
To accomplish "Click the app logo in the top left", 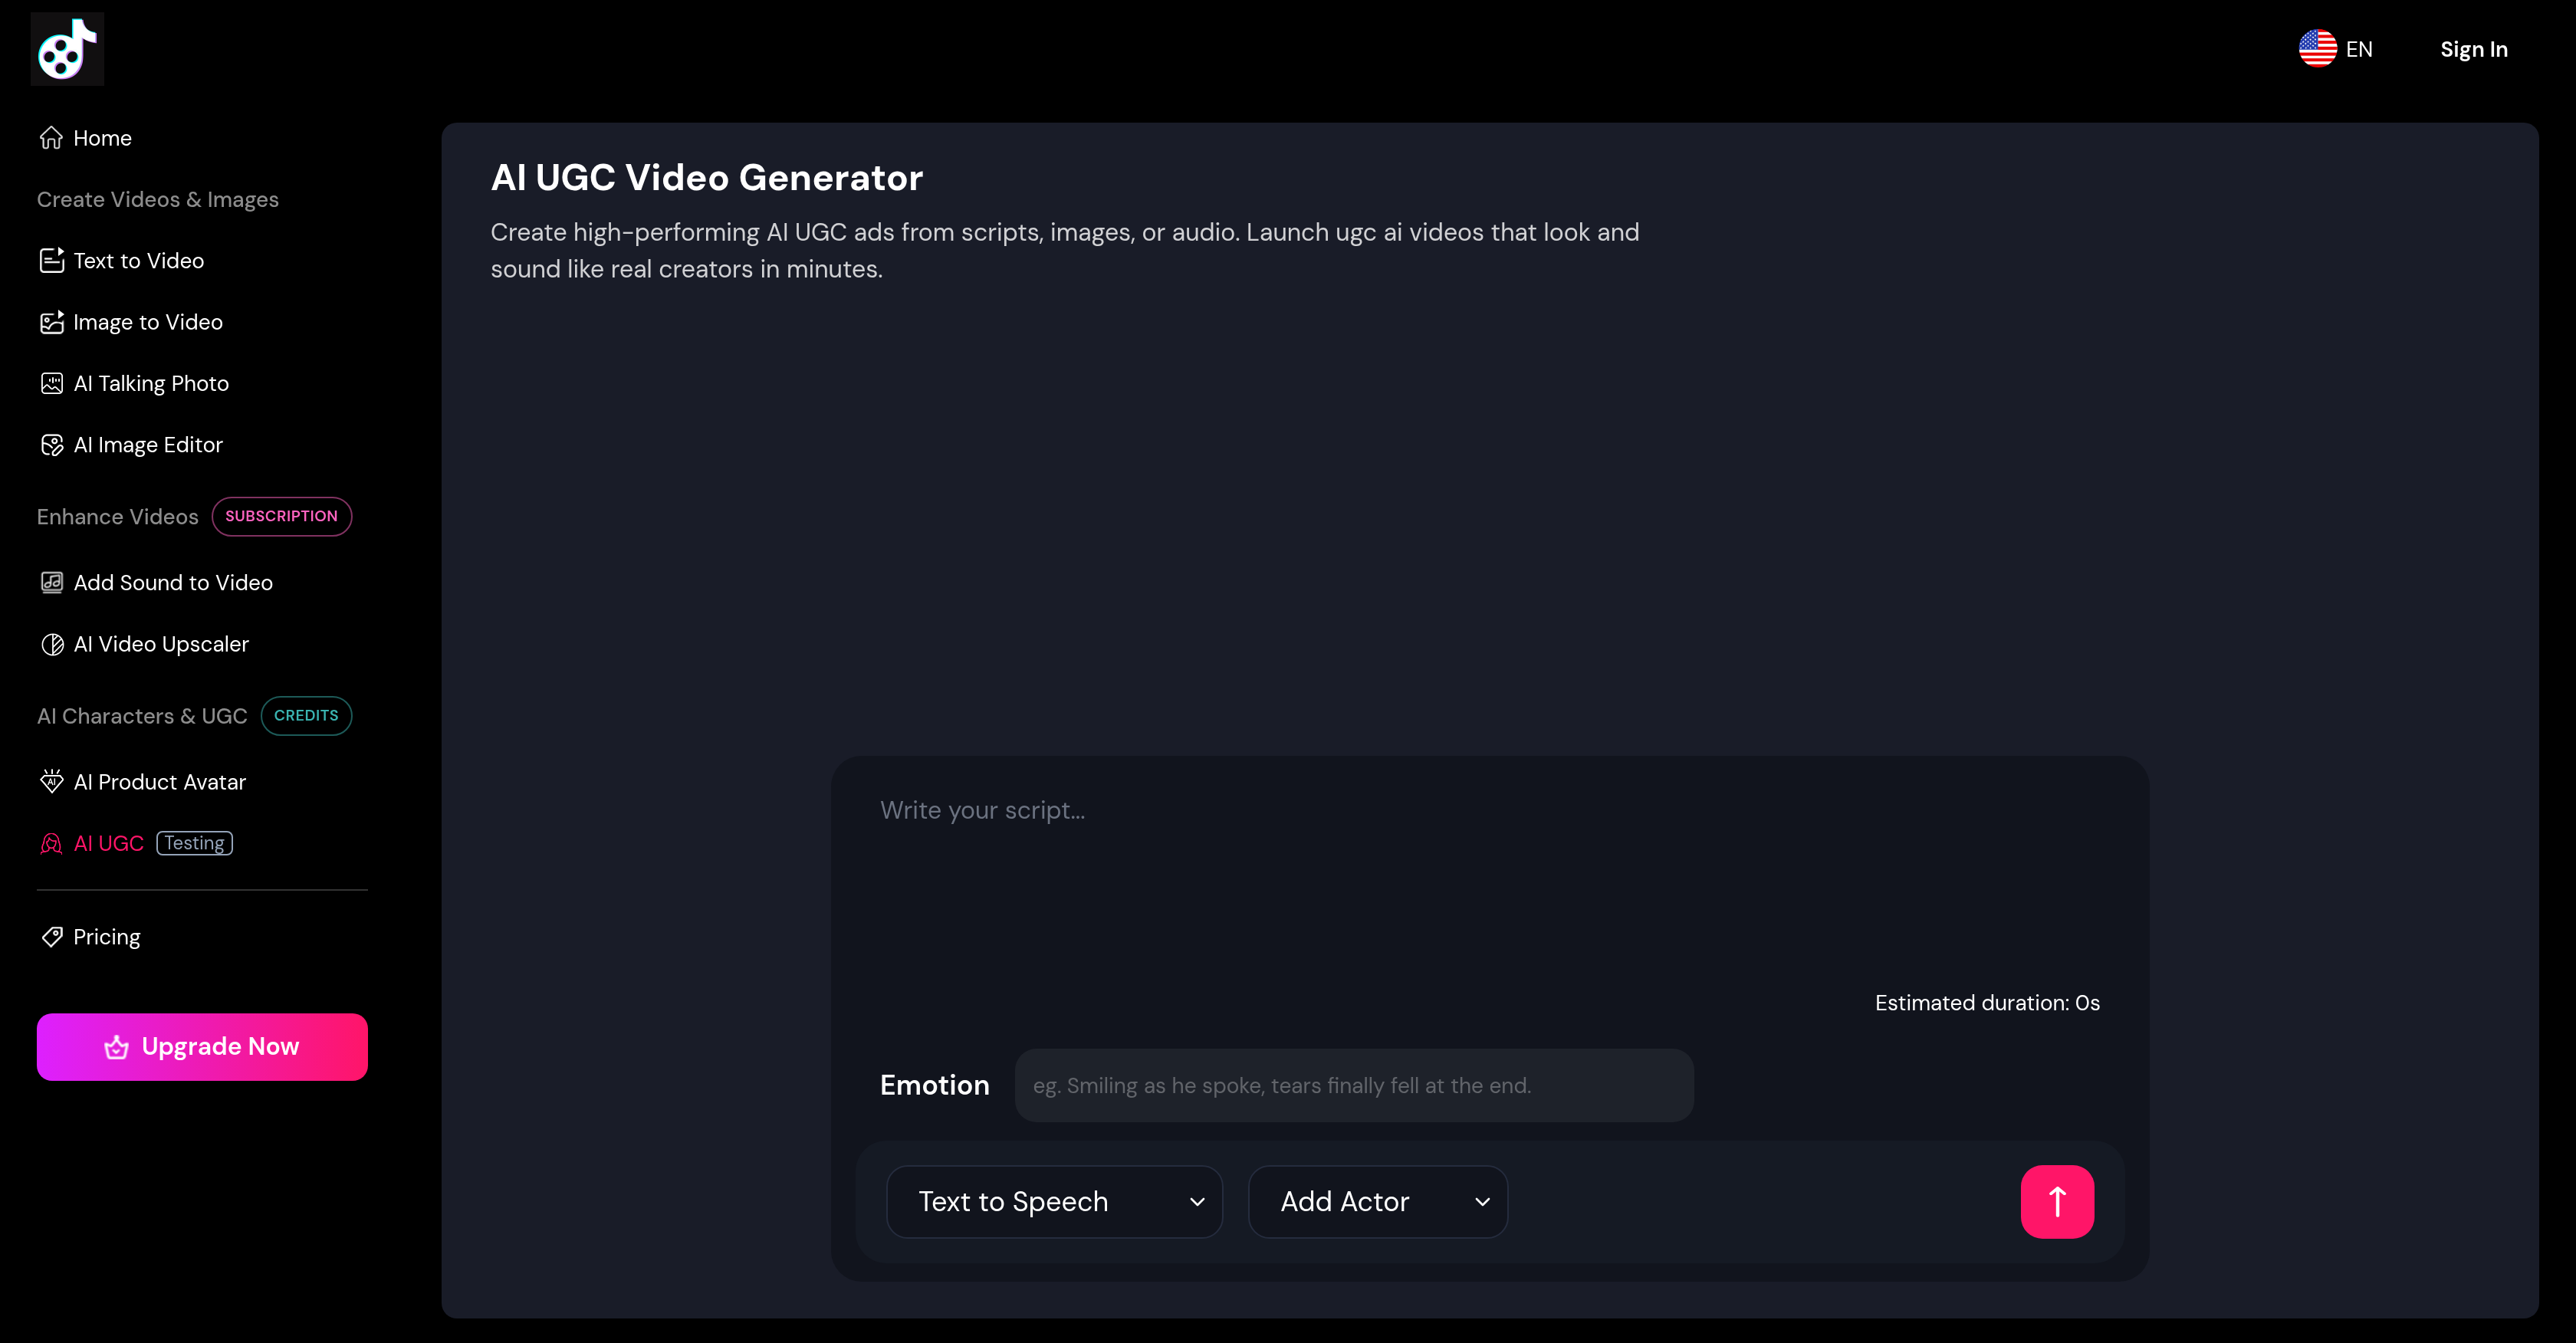I will [x=67, y=48].
